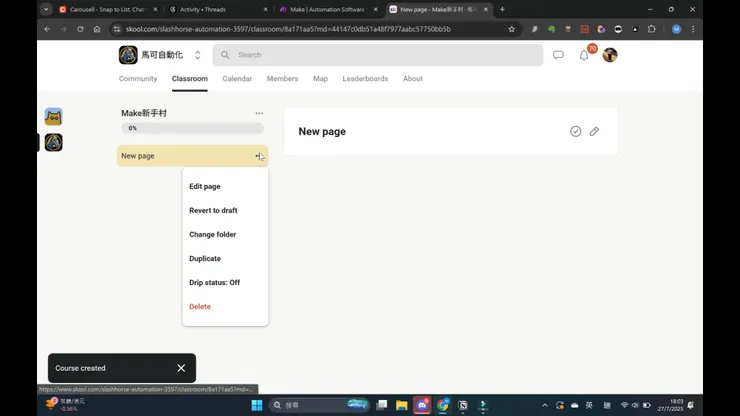Switch to Carousell browser tab
Viewport: 740px width, 416px height.
coord(107,9)
